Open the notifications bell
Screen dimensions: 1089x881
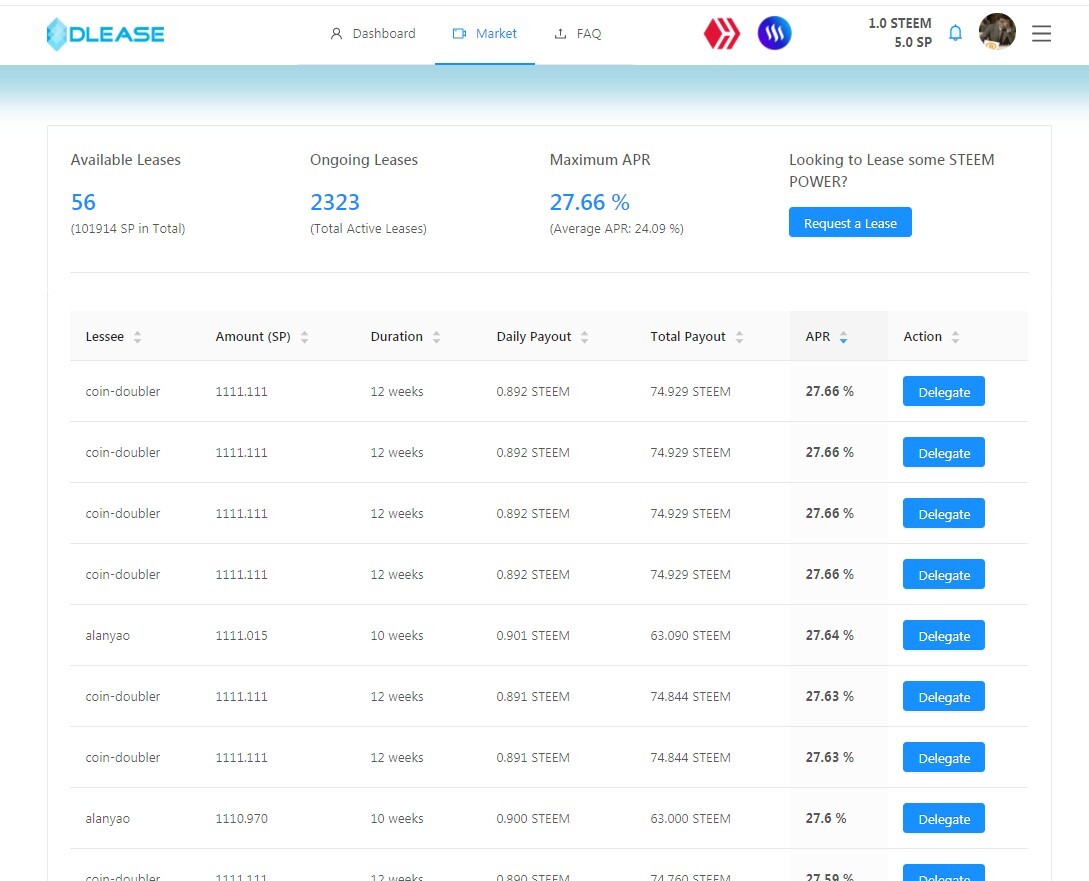[956, 33]
